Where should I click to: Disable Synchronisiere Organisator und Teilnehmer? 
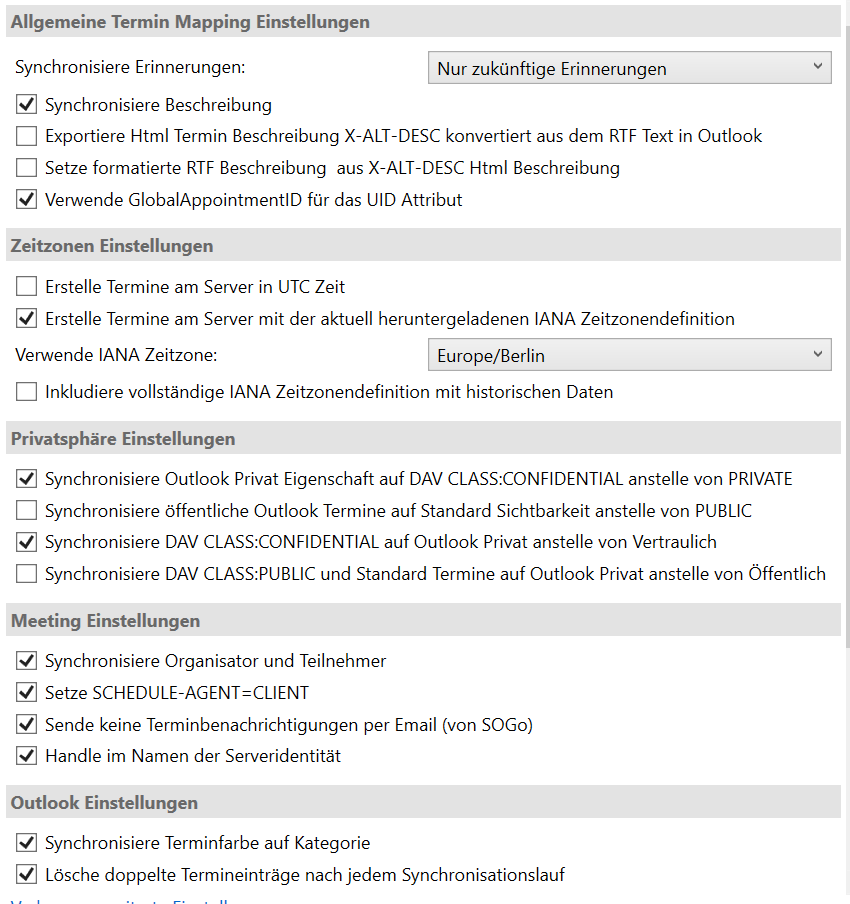click(x=26, y=660)
